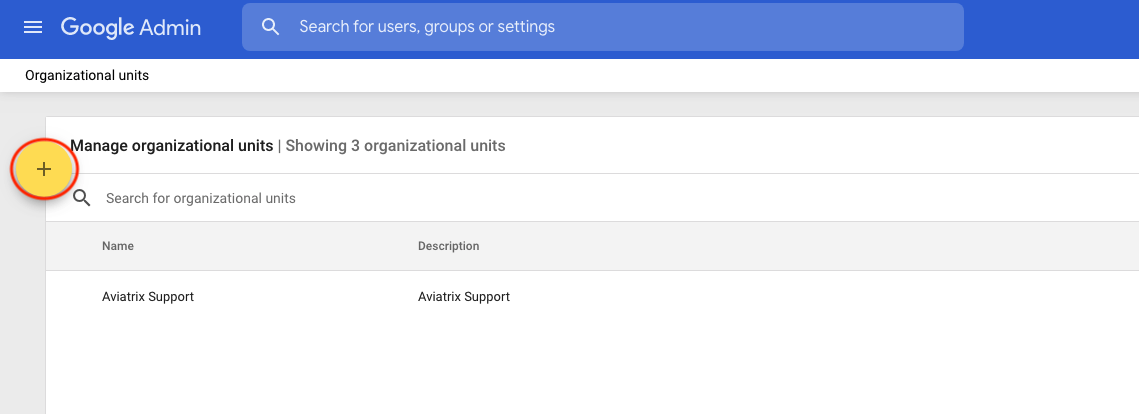Select the Aviatrix Support unit name
This screenshot has height=414, width=1139.
[147, 297]
